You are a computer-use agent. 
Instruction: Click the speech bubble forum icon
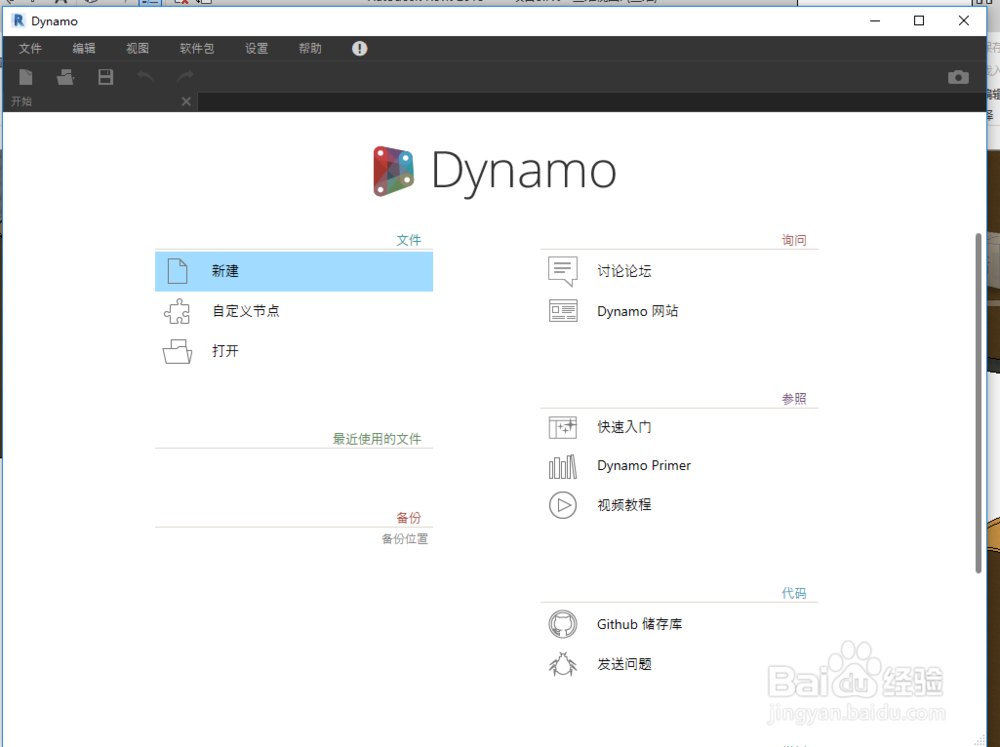563,271
